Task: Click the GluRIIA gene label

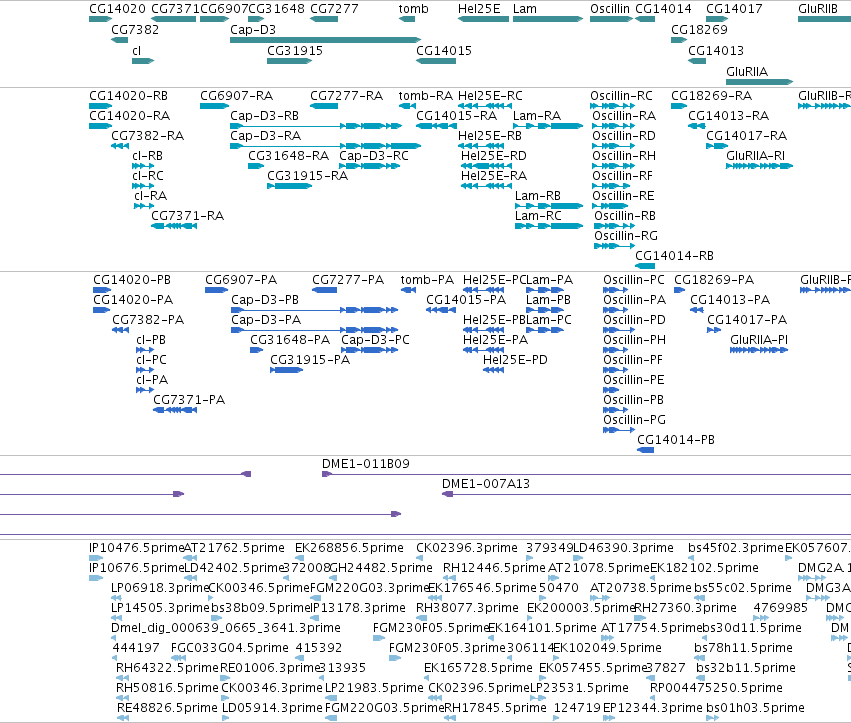Action: pyautogui.click(x=747, y=72)
